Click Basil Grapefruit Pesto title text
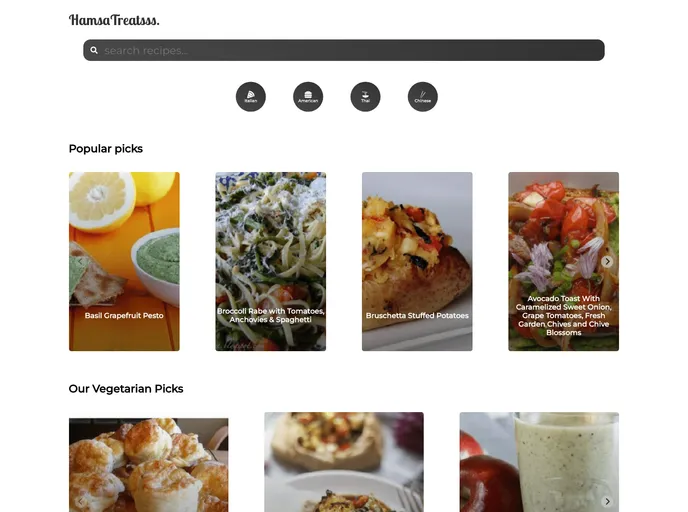This screenshot has width=688, height=512. coord(124,315)
